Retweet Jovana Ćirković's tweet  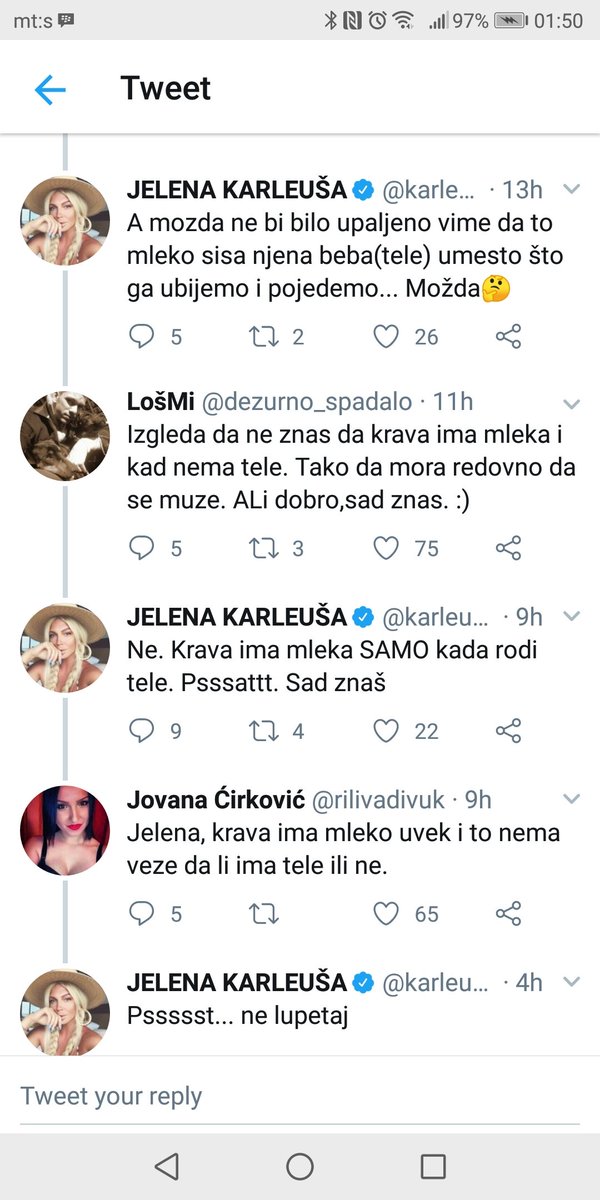[263, 913]
